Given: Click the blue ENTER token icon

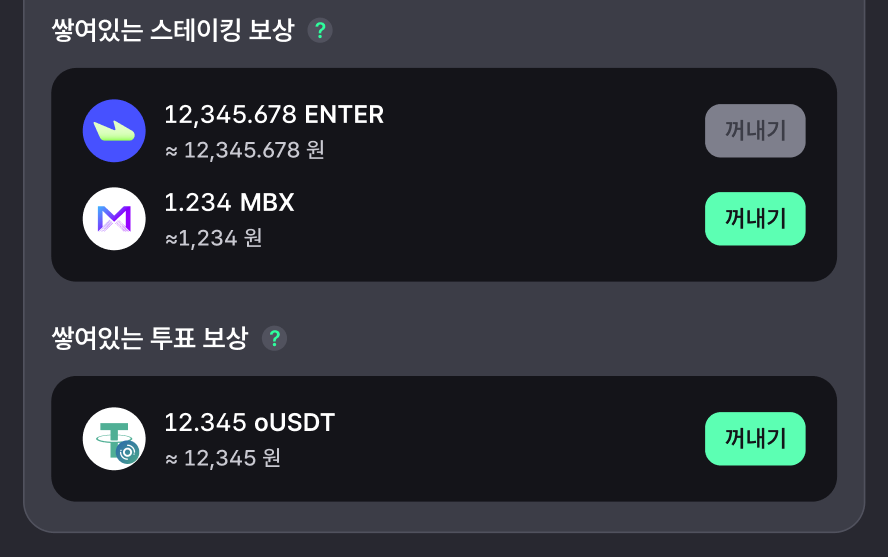Looking at the screenshot, I should click(114, 131).
